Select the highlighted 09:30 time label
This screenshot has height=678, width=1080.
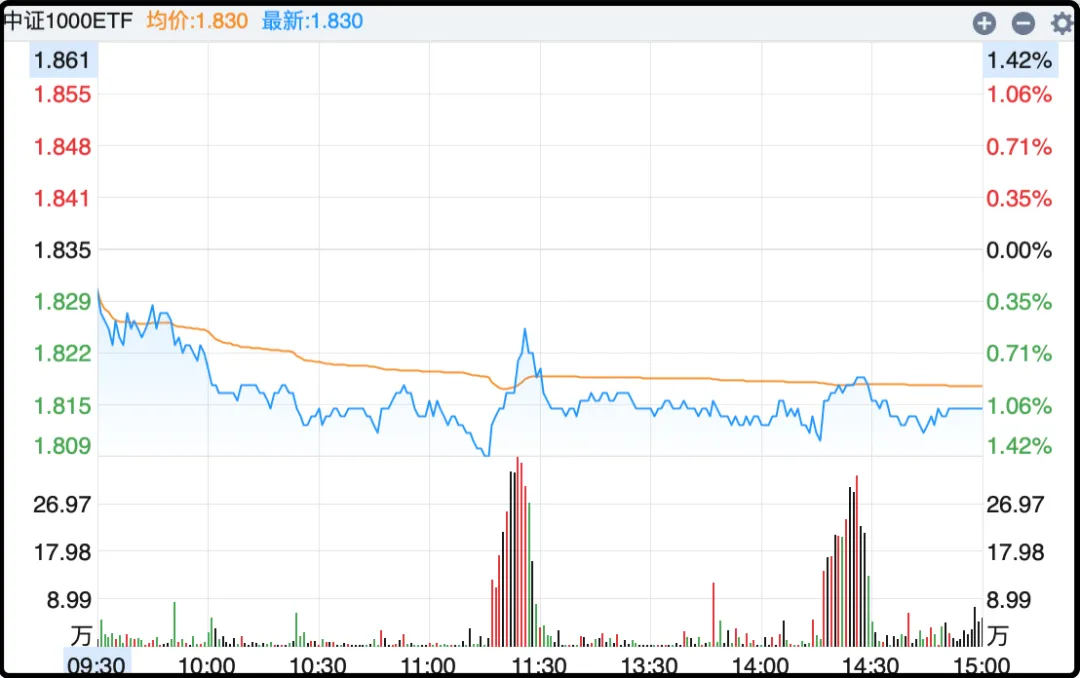click(x=96, y=665)
